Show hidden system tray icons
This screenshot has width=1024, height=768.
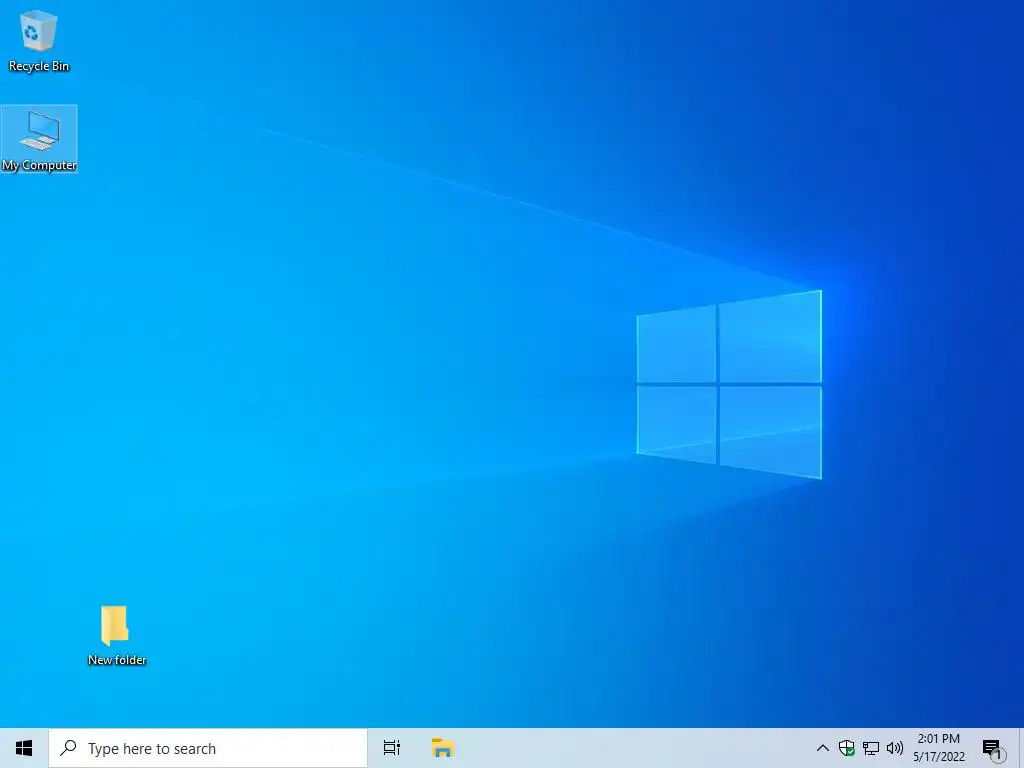click(823, 748)
